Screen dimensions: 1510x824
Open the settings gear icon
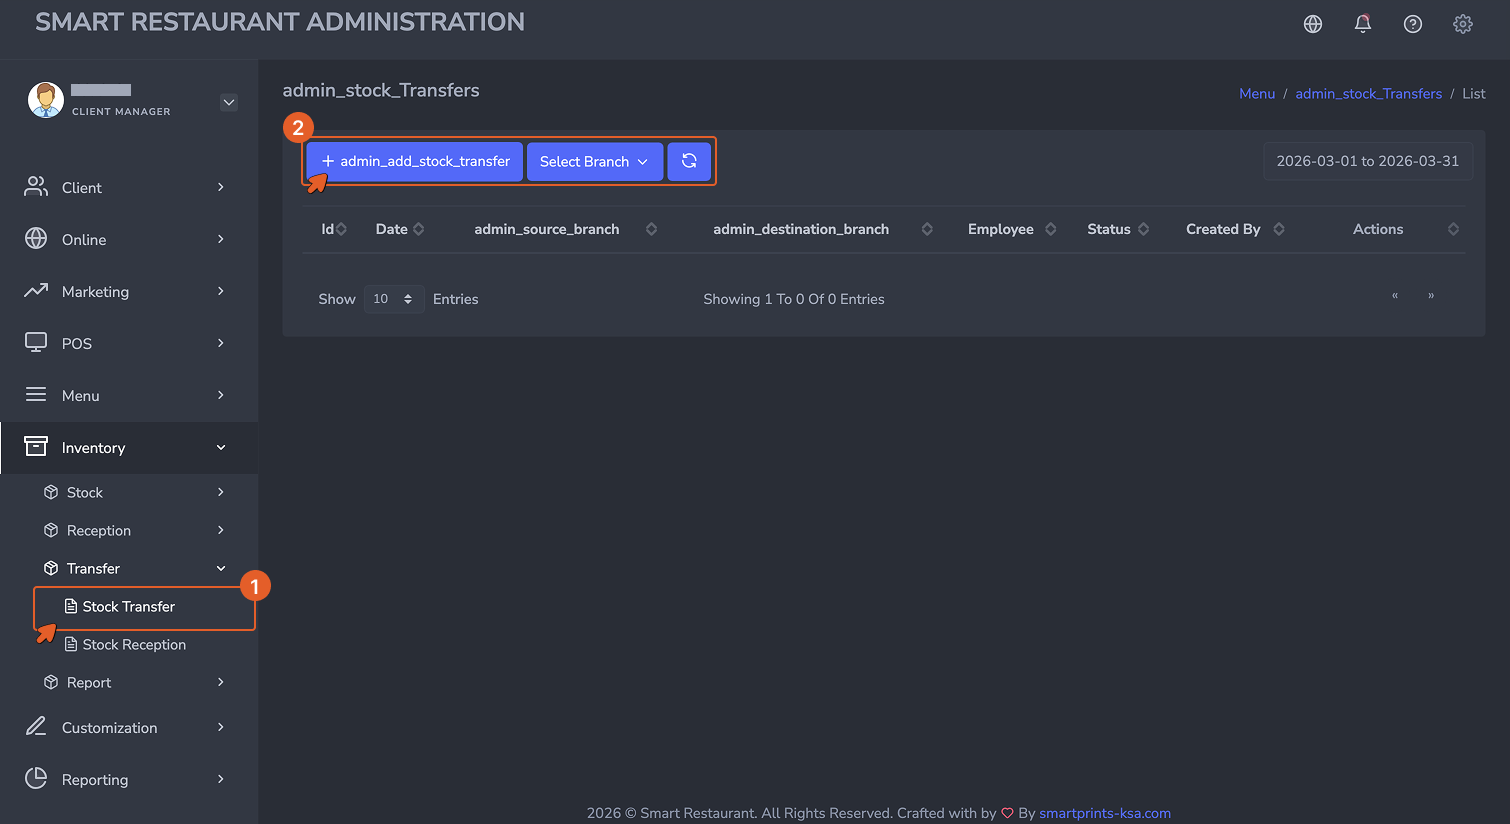1463,24
